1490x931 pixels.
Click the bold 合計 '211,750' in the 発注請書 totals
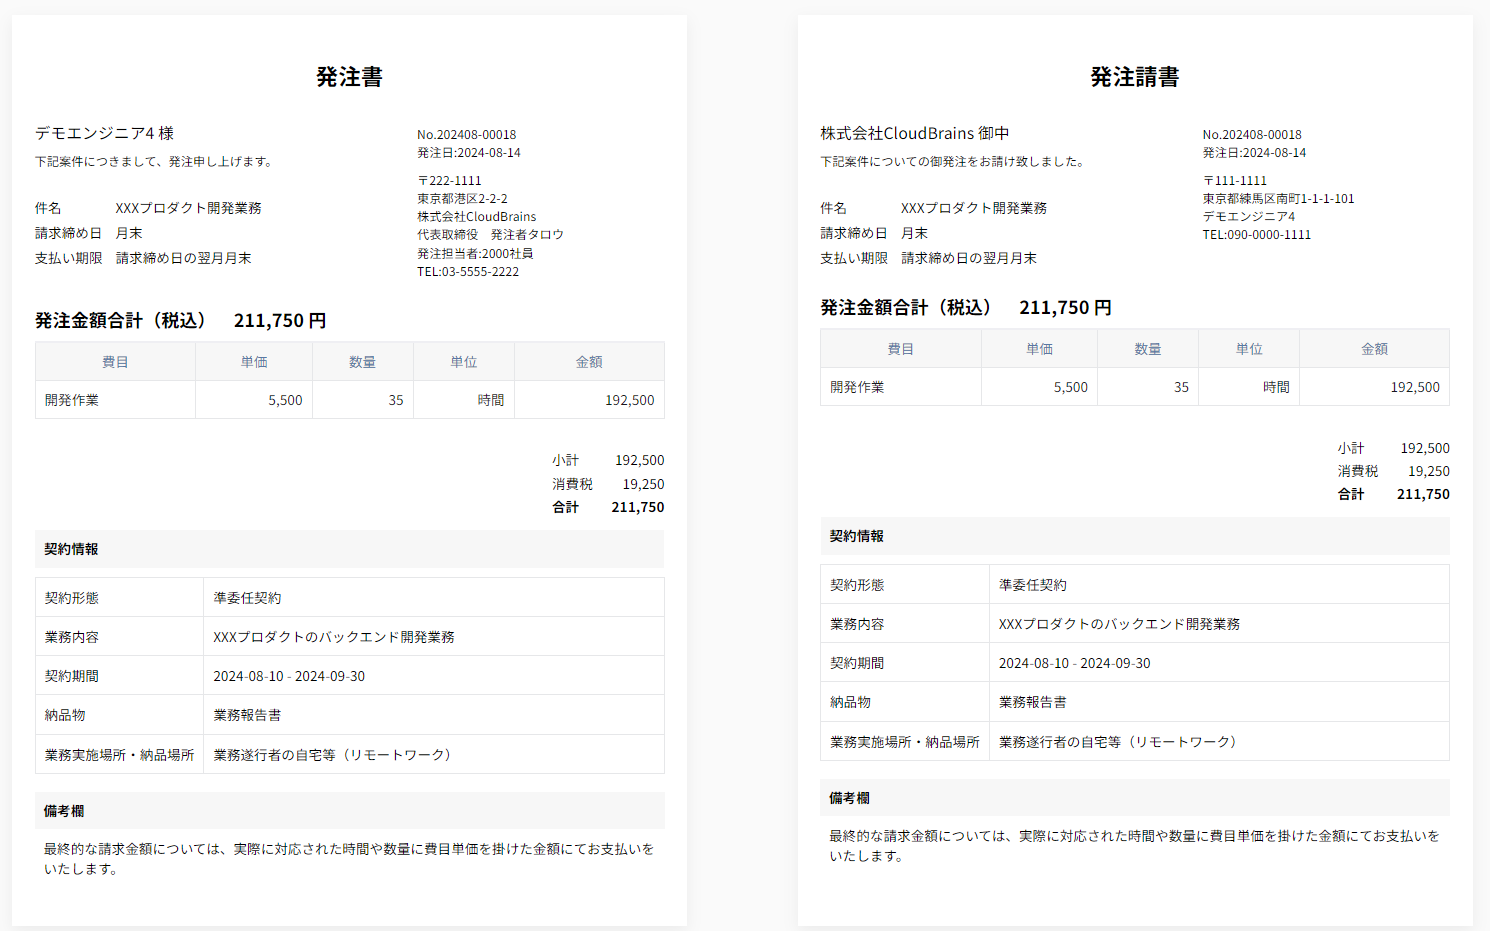tap(1423, 494)
